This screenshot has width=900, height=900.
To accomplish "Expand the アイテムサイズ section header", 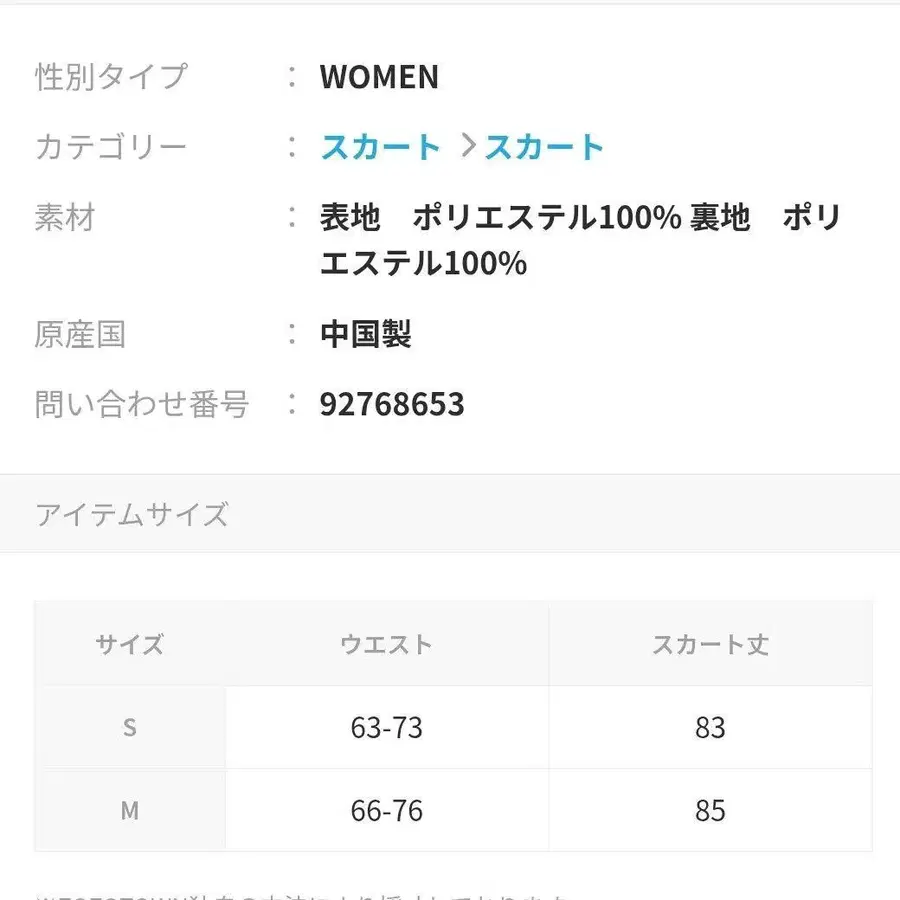I will [131, 513].
